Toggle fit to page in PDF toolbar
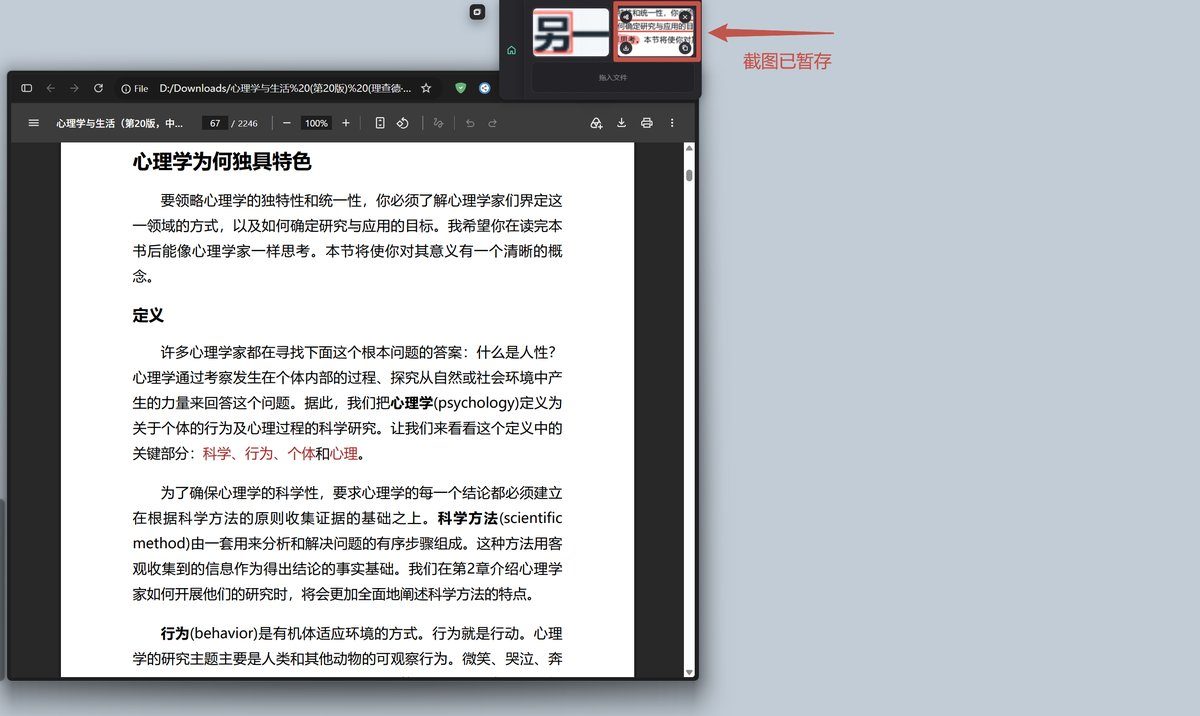This screenshot has width=1200, height=716. (x=380, y=123)
